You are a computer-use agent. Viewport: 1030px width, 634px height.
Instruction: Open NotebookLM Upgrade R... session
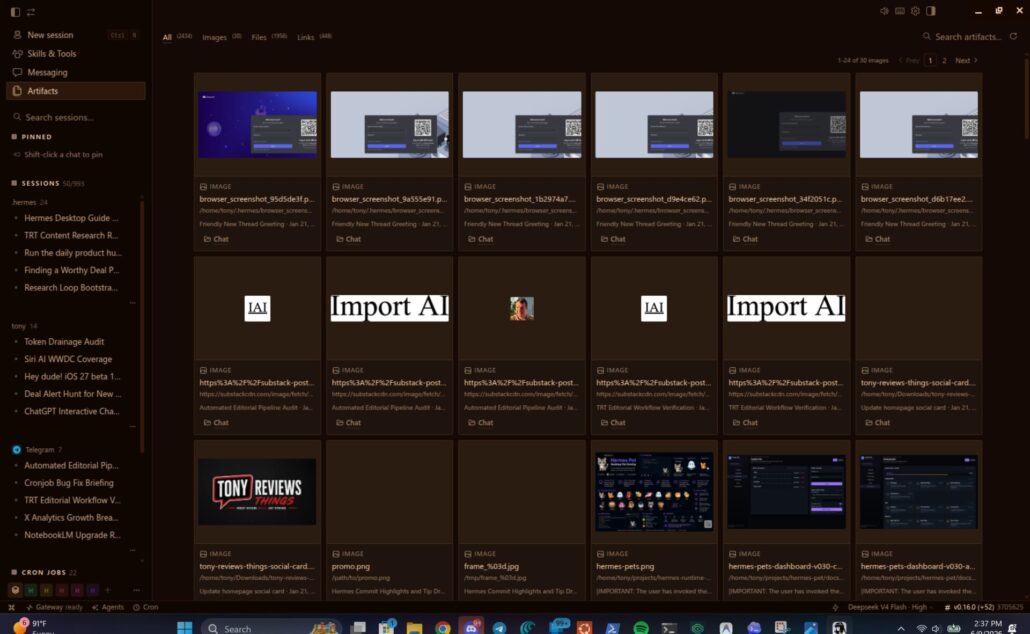[72, 535]
